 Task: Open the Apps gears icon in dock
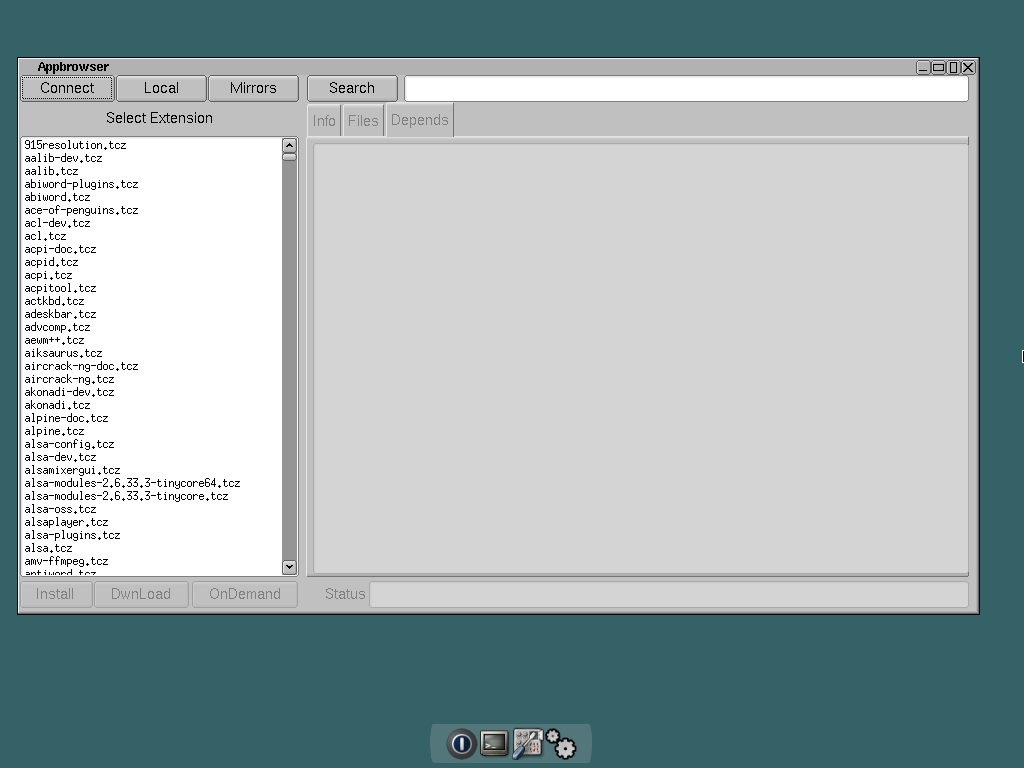561,744
